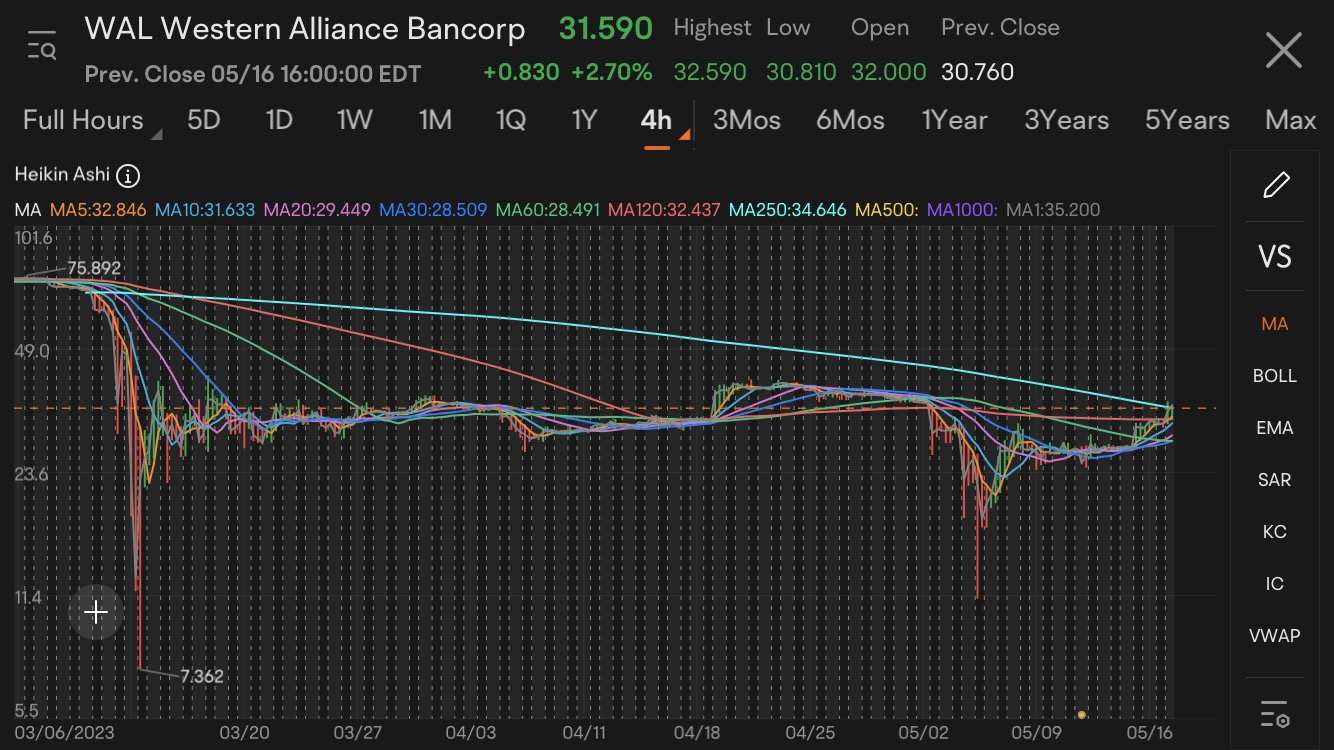This screenshot has width=1334, height=750.
Task: Click the 75.892 high price marker
Action: click(x=94, y=268)
